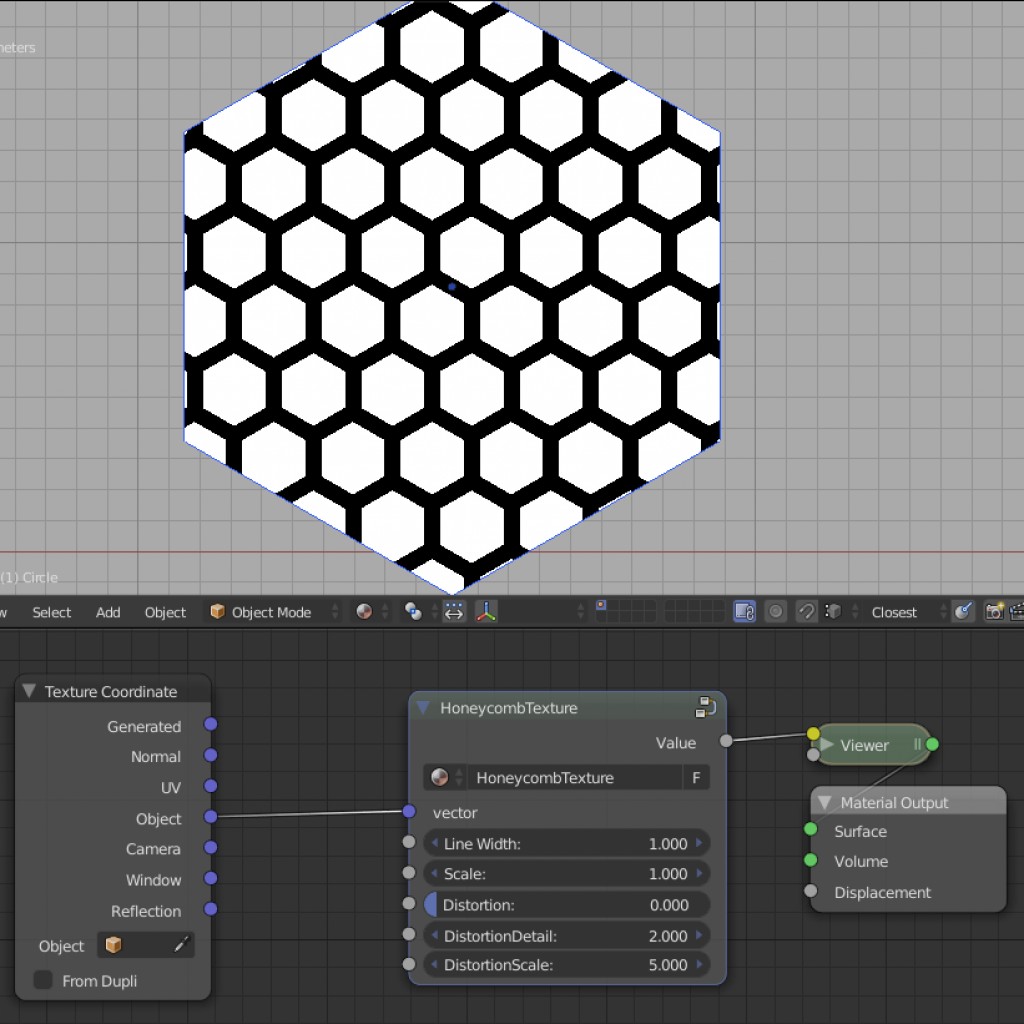Open the Select menu

(51, 611)
